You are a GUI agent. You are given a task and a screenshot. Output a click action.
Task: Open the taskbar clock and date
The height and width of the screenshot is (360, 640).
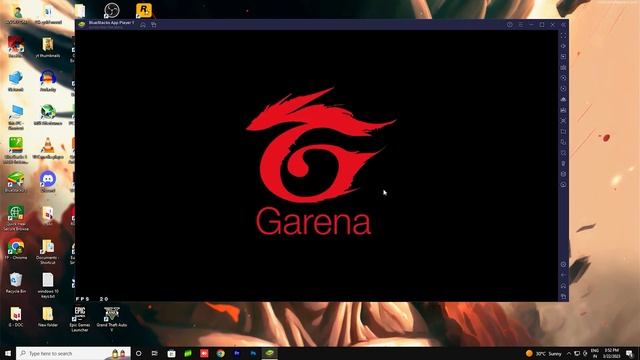click(x=611, y=353)
